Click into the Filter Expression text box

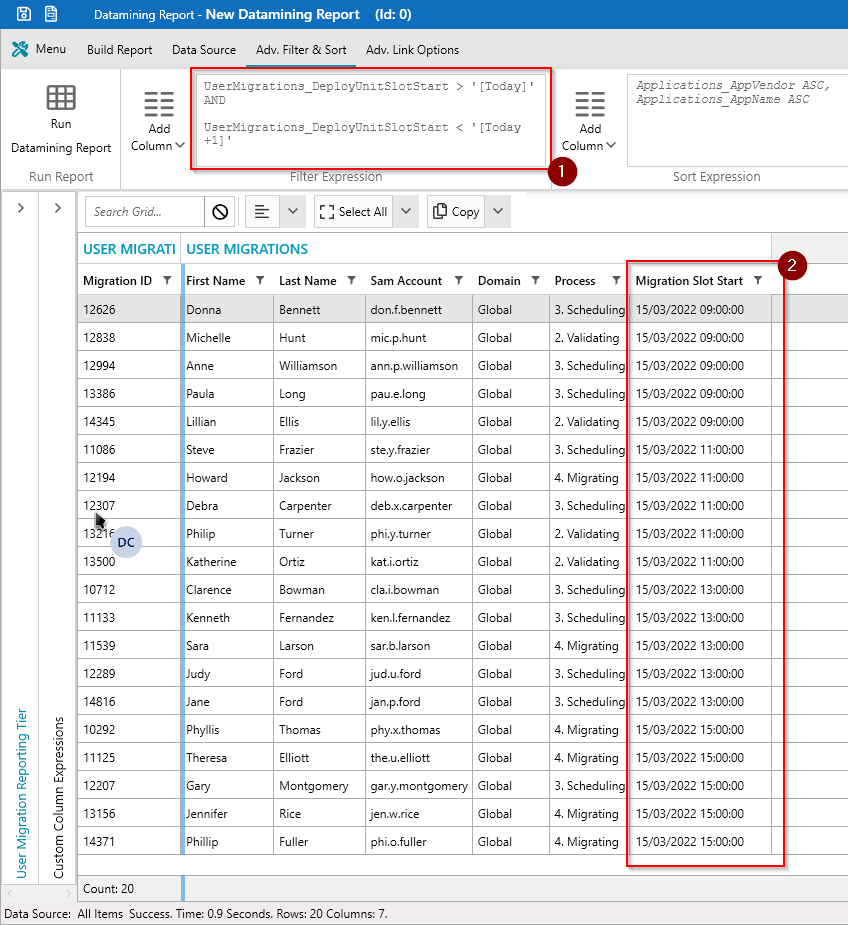click(x=371, y=120)
